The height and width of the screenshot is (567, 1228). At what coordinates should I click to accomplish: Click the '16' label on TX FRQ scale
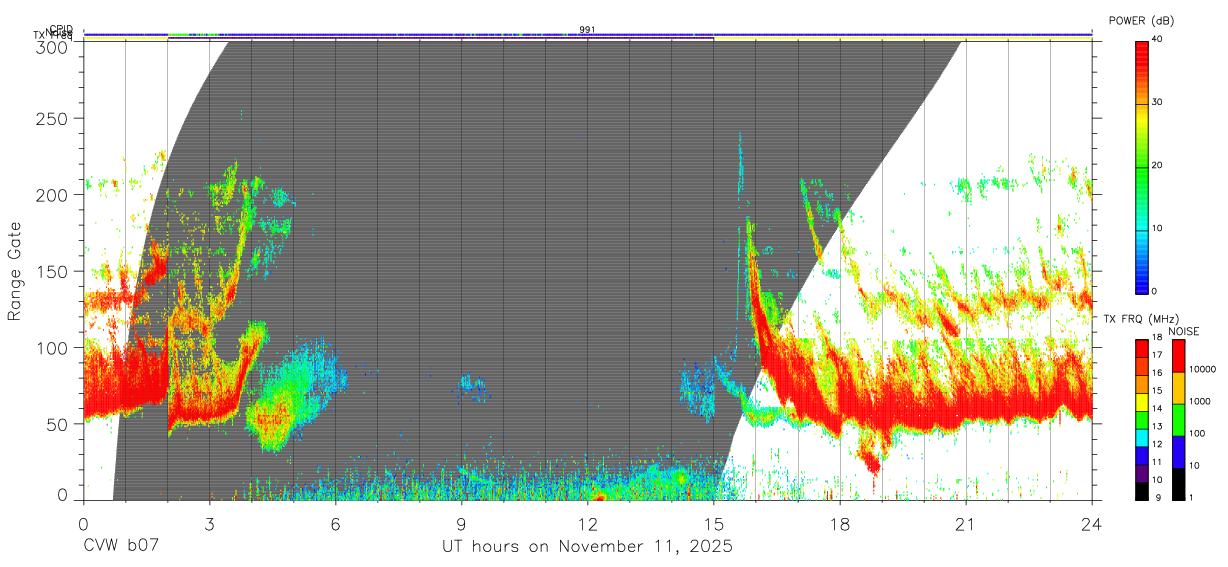[1156, 373]
